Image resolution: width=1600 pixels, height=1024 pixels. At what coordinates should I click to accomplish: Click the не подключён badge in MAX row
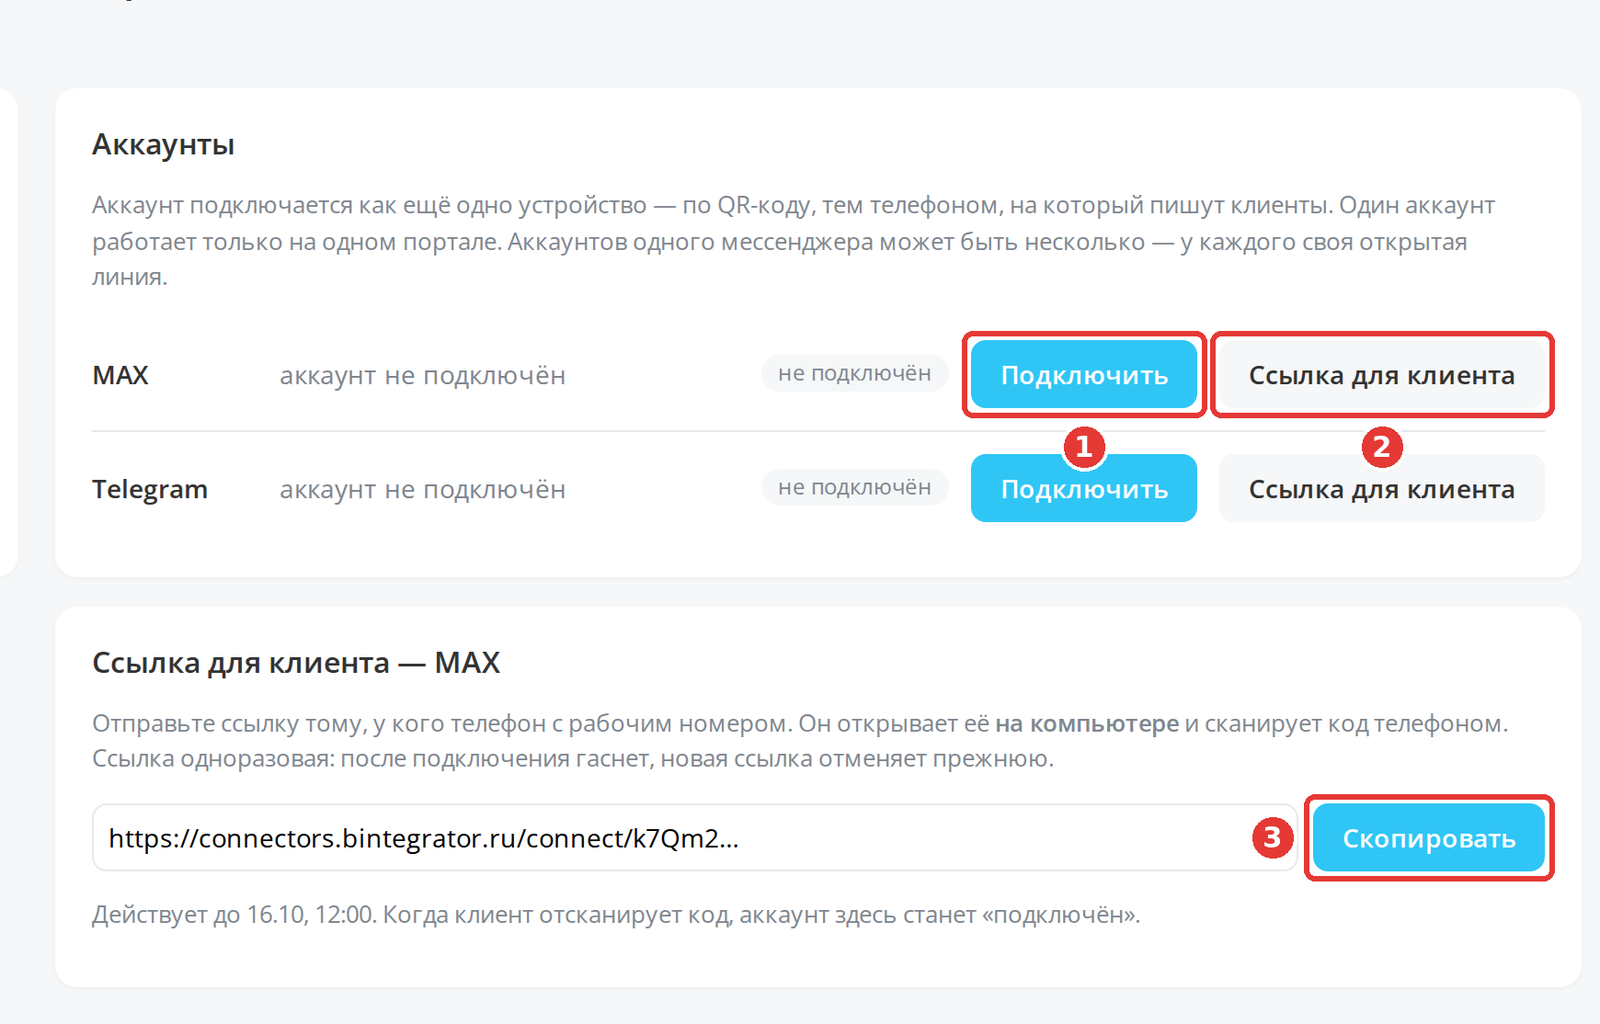855,373
